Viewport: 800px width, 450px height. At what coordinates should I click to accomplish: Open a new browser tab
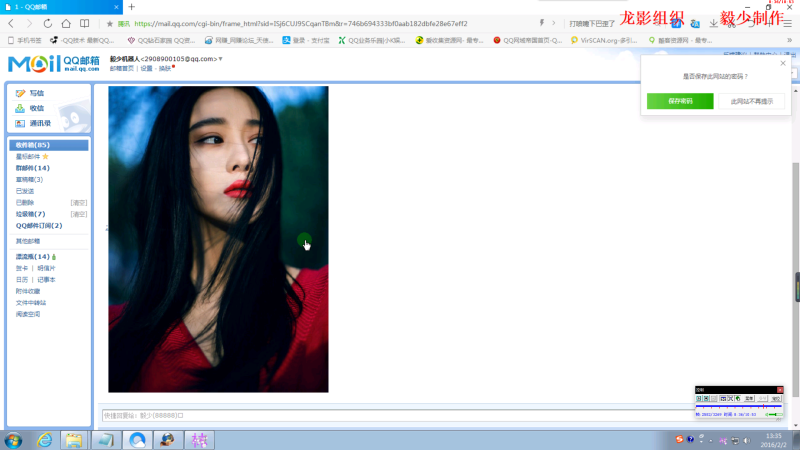click(x=131, y=7)
